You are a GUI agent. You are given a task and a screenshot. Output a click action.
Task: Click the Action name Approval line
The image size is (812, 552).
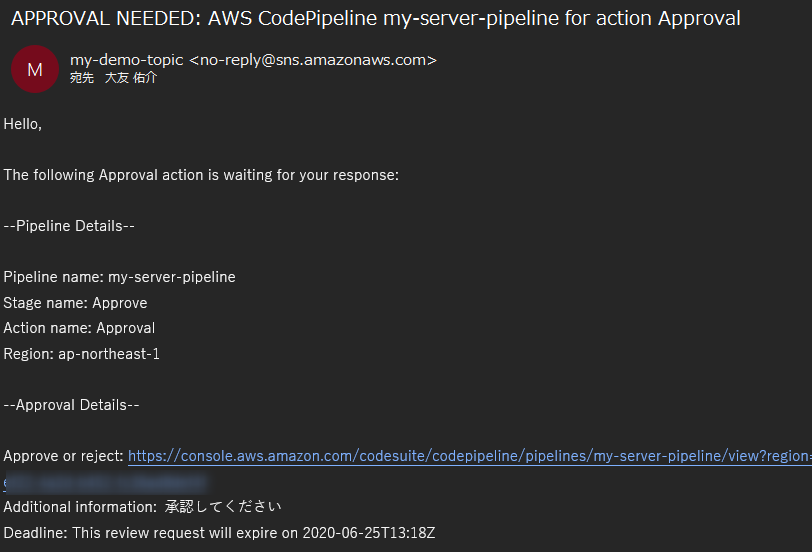pos(79,328)
